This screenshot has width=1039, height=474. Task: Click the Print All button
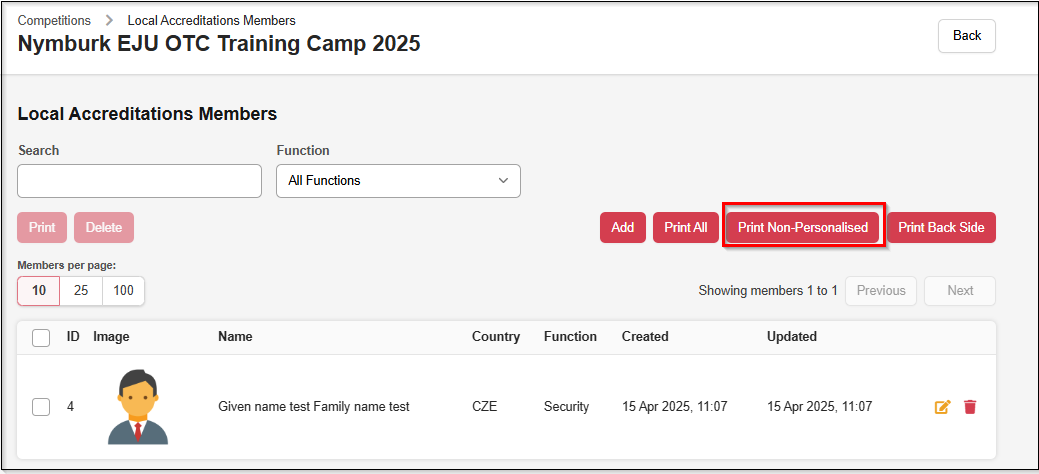686,227
